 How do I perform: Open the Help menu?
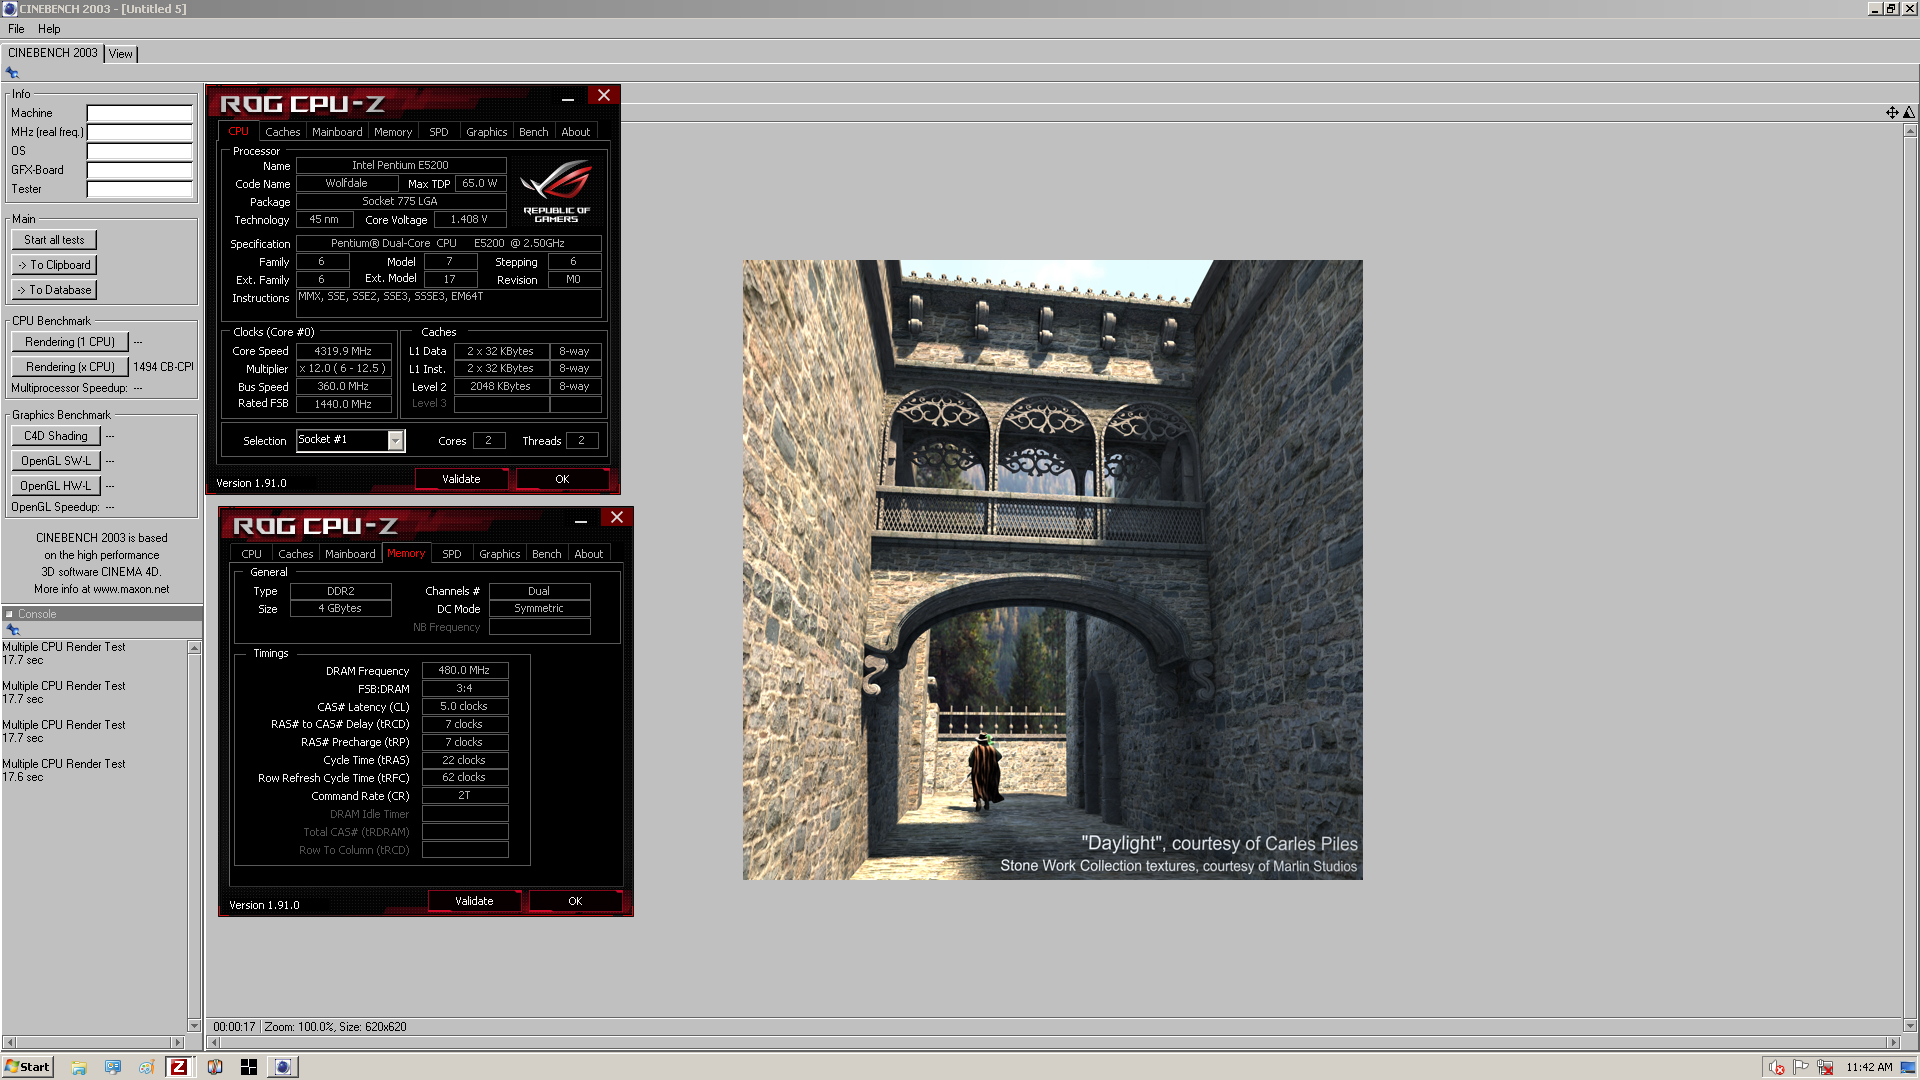(x=49, y=29)
